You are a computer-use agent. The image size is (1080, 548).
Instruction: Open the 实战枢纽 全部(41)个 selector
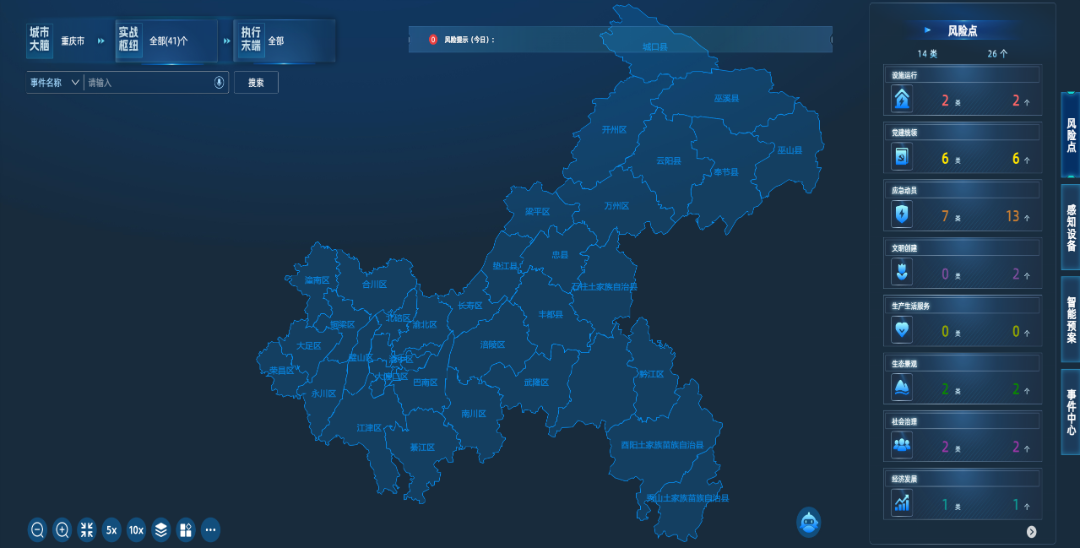167,41
